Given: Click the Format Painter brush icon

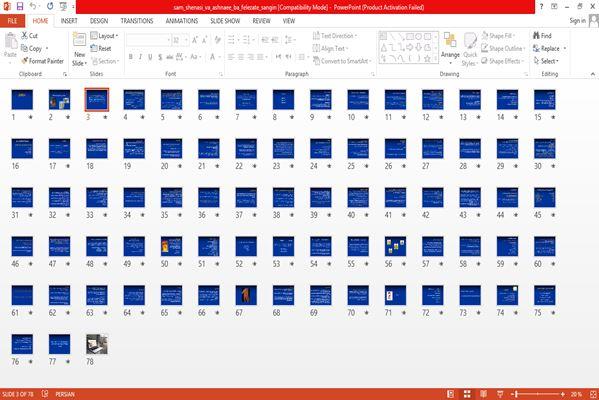Looking at the screenshot, I should (x=25, y=61).
